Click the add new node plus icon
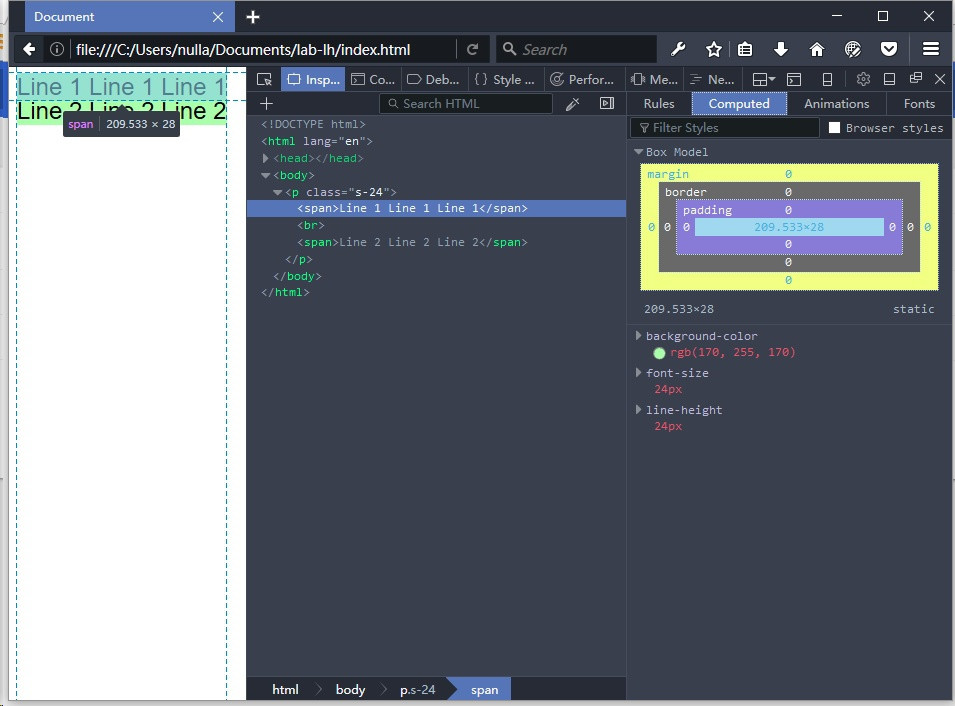The image size is (955, 706). click(266, 104)
